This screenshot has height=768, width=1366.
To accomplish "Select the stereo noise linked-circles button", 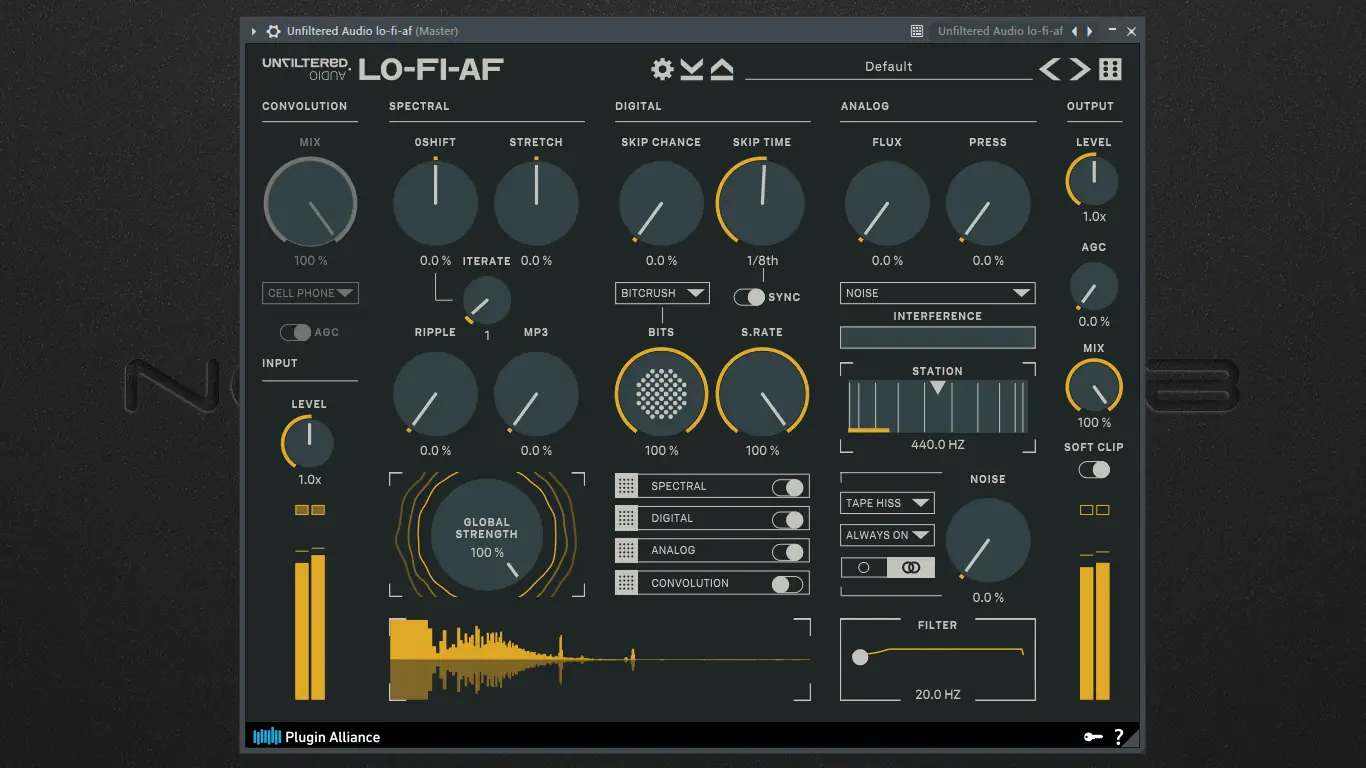I will point(911,567).
